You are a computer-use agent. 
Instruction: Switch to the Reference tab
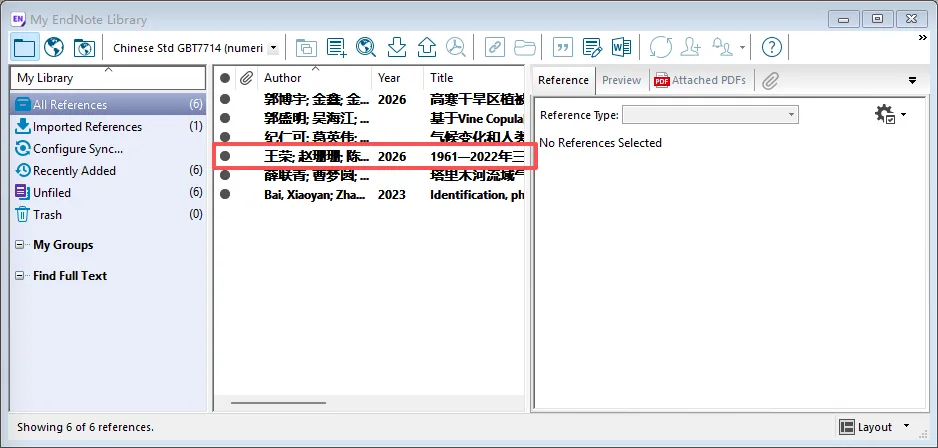pos(563,80)
